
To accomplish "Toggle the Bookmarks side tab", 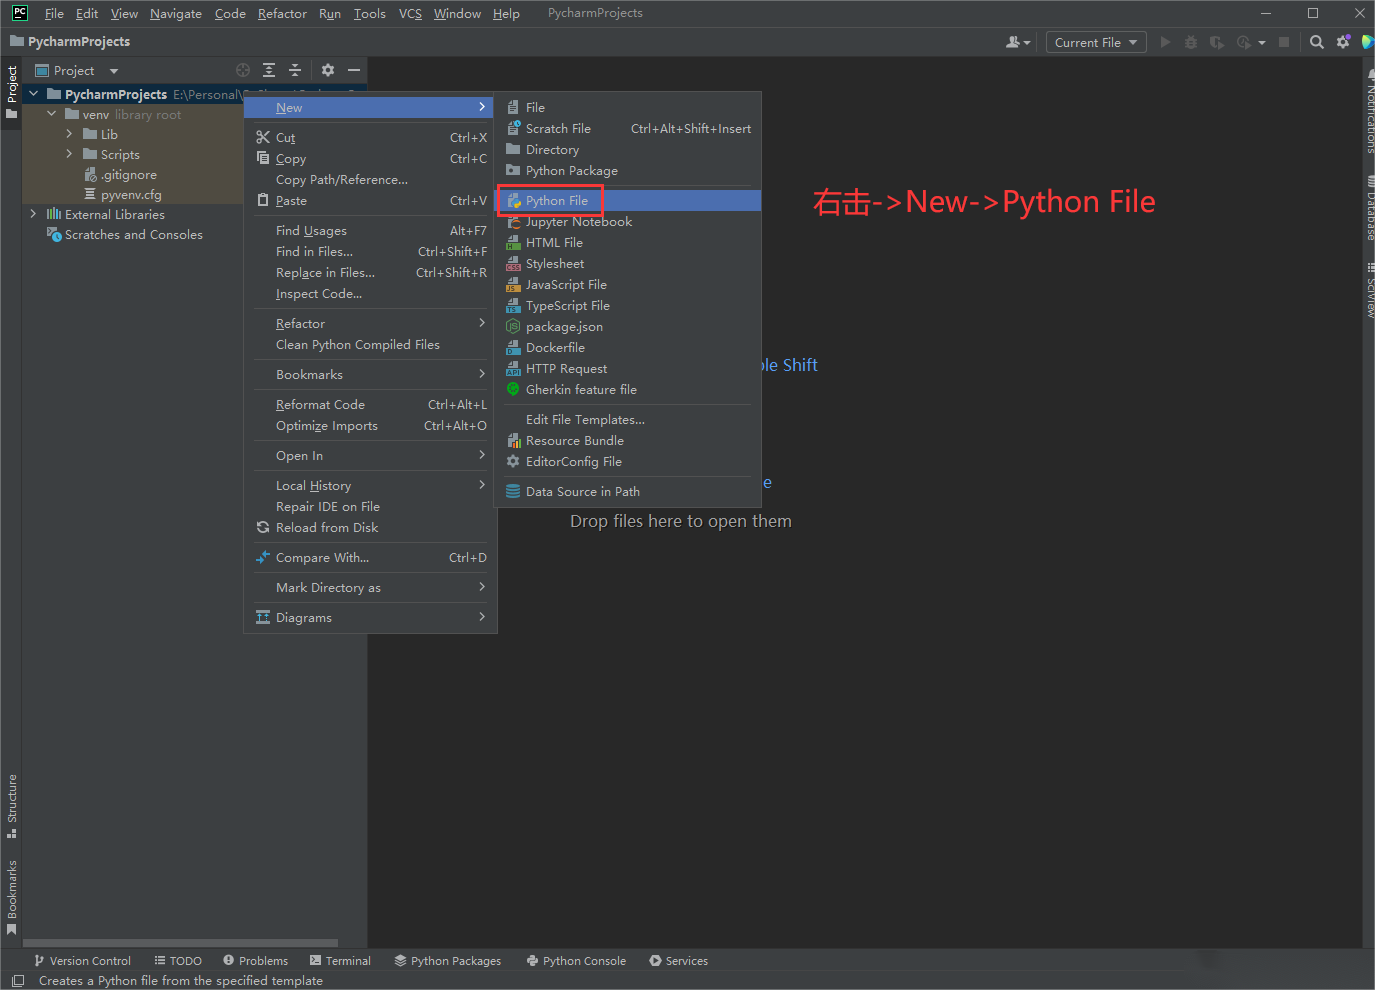I will (x=12, y=897).
